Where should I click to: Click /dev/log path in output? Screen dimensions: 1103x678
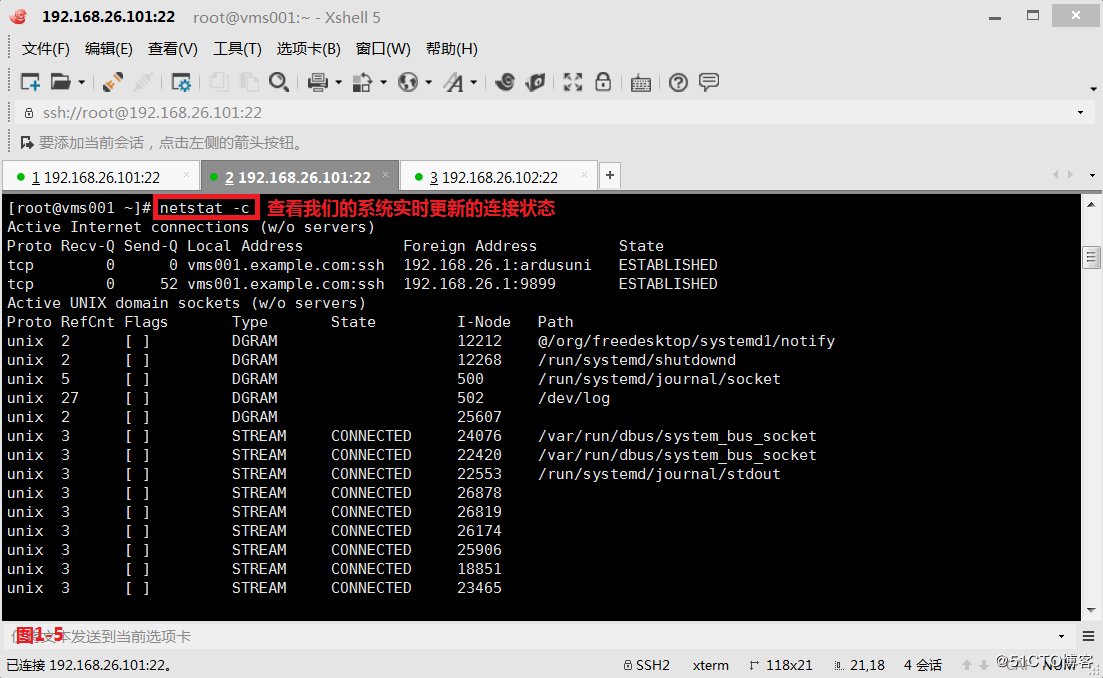[x=574, y=398]
